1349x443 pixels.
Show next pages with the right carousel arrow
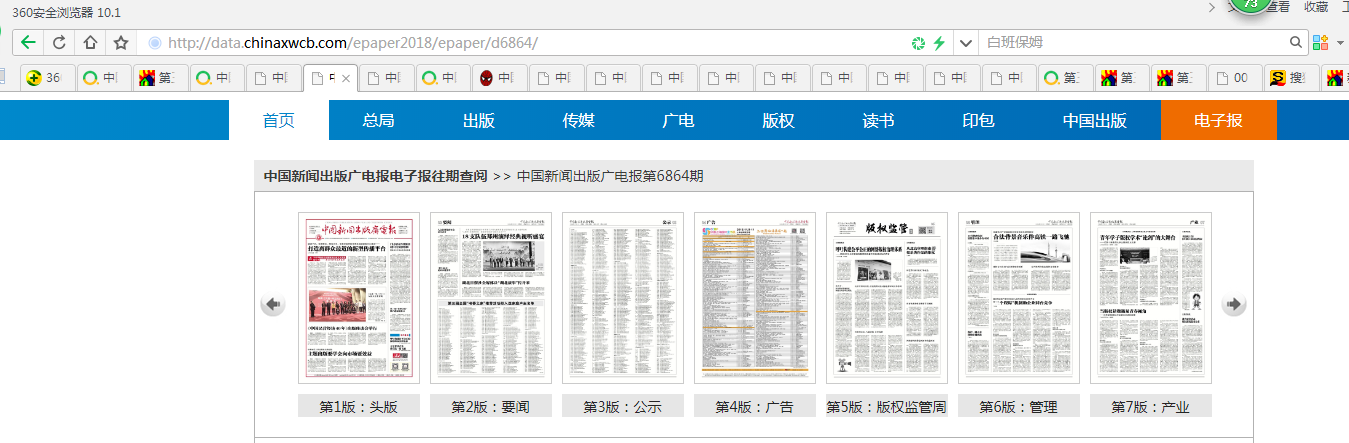[1234, 304]
